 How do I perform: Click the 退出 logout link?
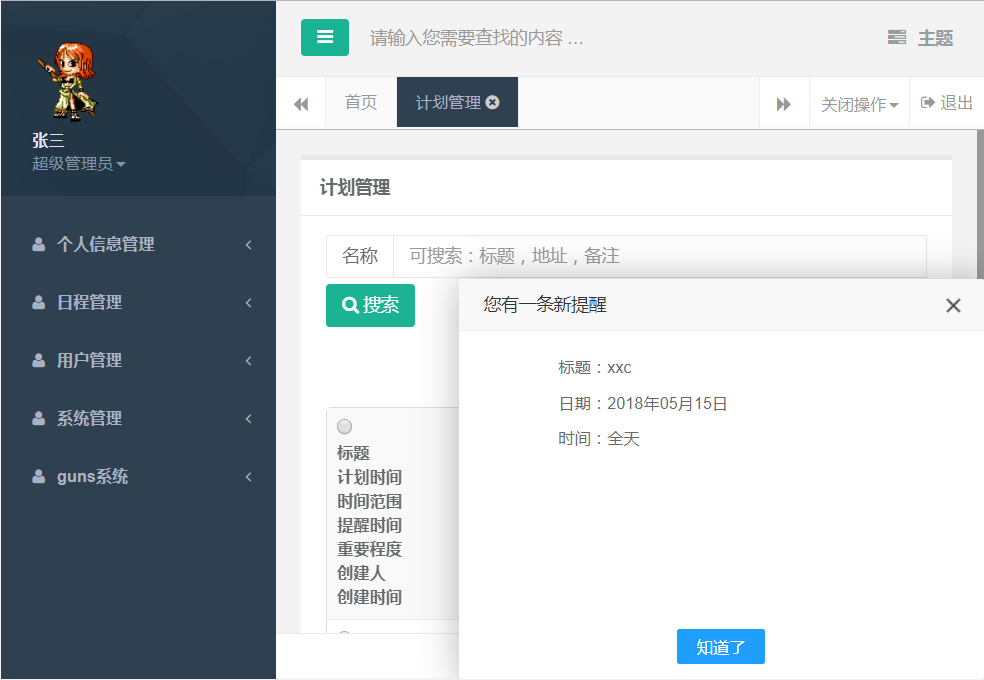point(946,103)
